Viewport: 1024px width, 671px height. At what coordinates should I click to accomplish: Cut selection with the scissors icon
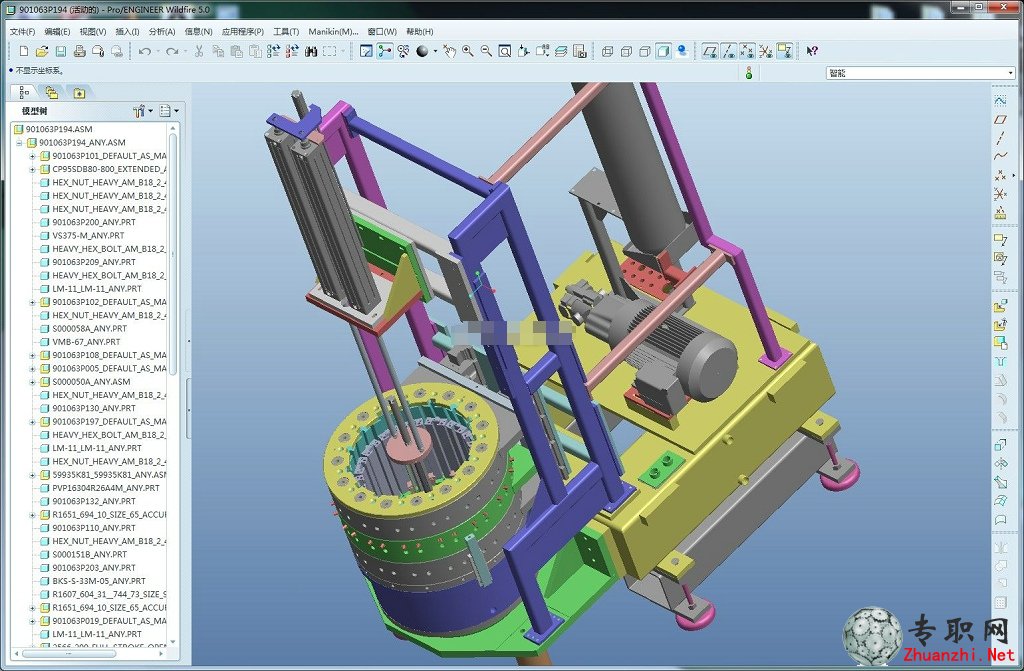click(x=199, y=51)
